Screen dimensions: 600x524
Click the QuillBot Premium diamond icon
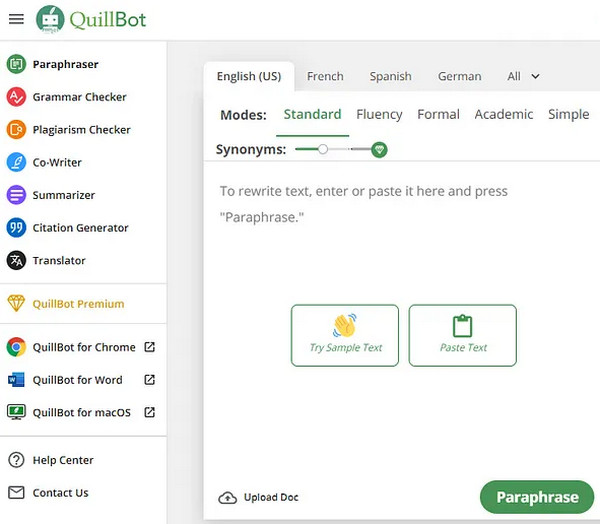pyautogui.click(x=16, y=304)
